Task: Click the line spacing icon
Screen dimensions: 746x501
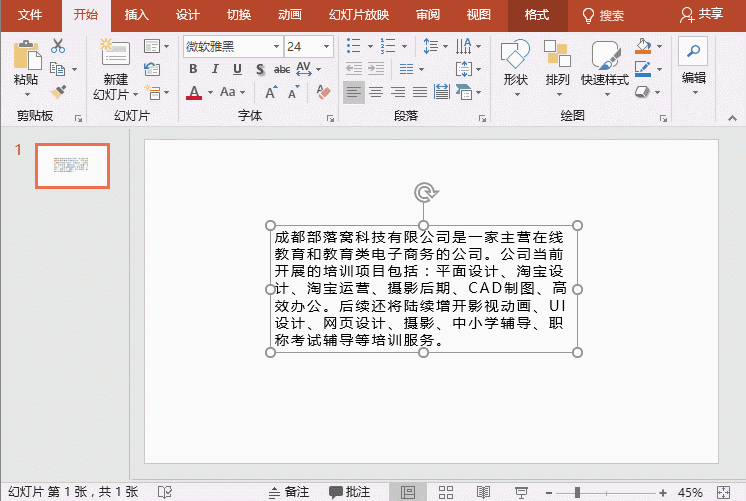Action: pyautogui.click(x=430, y=46)
